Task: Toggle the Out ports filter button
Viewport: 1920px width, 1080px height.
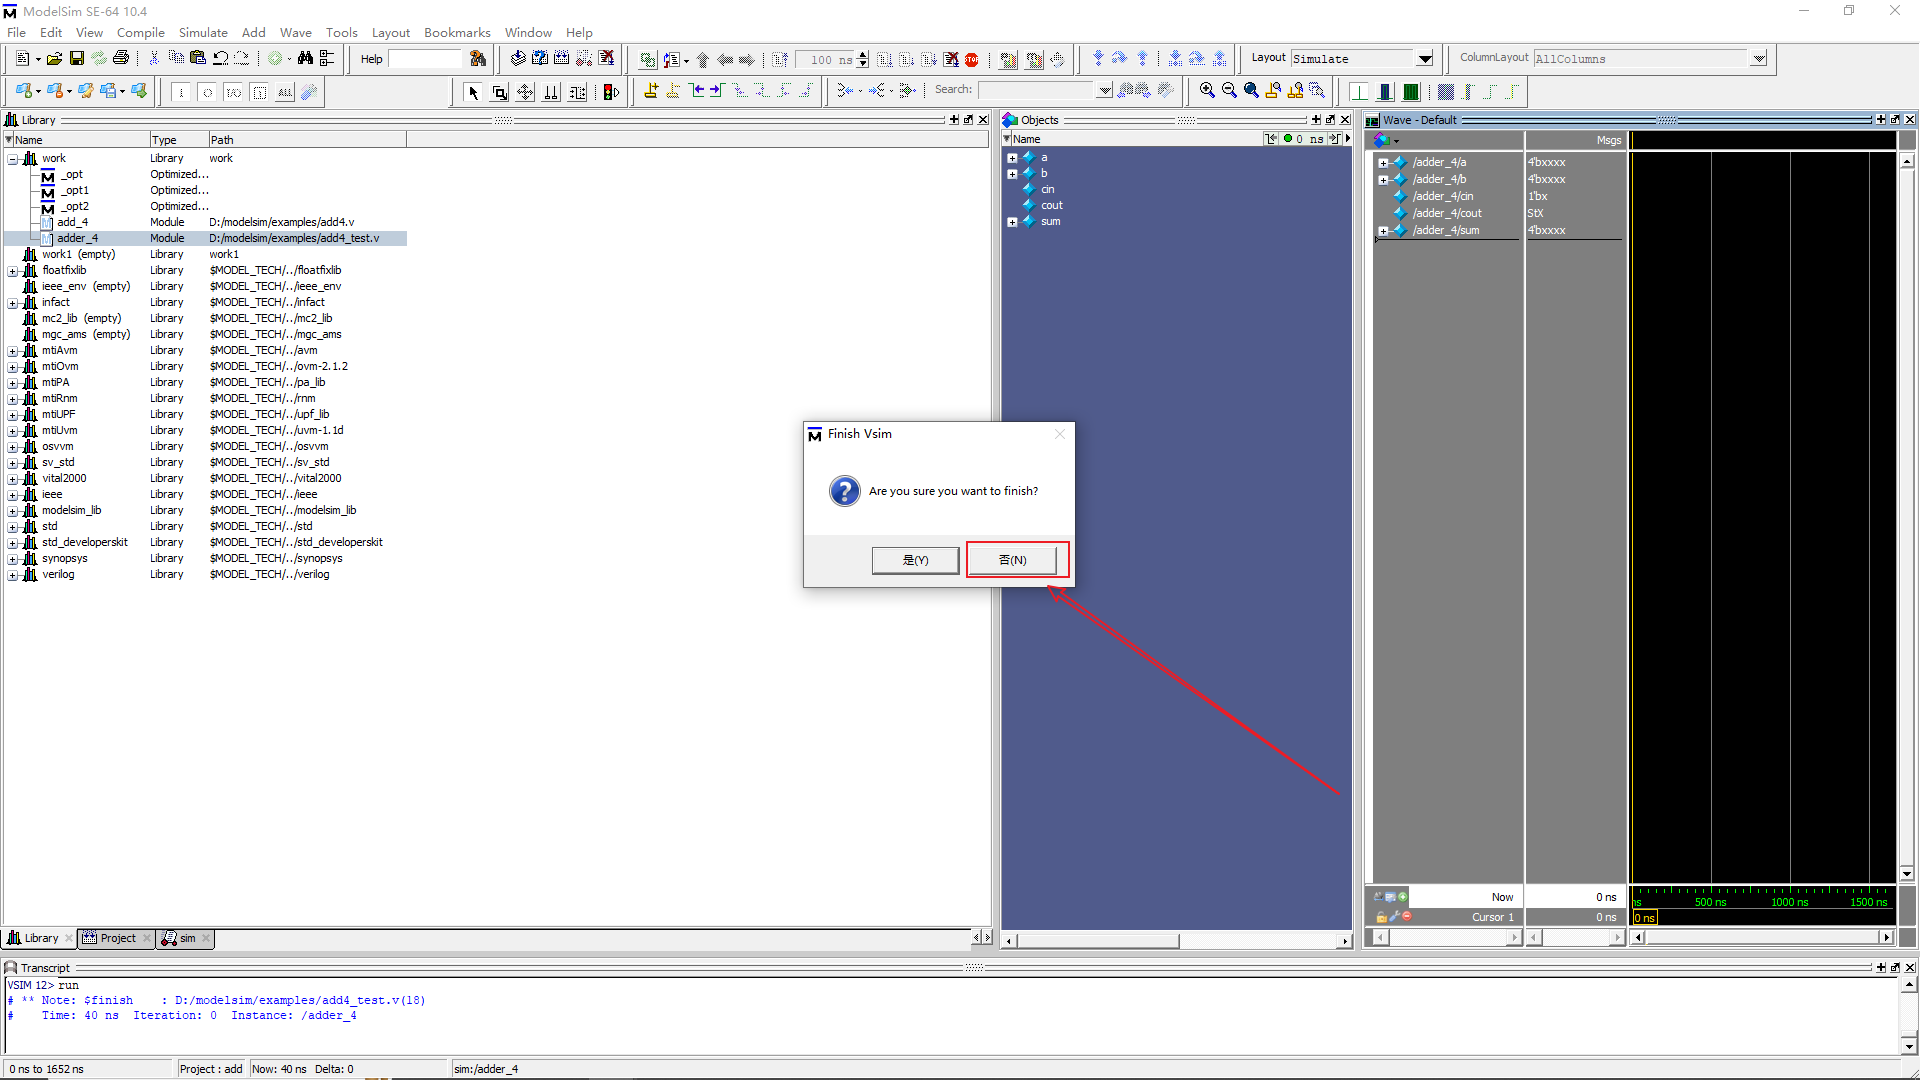Action: (207, 92)
